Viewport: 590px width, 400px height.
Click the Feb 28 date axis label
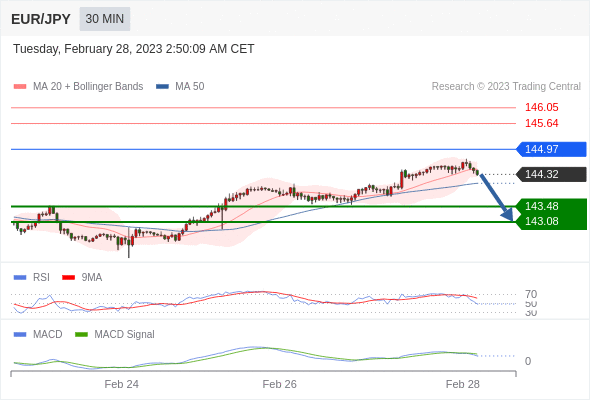(463, 384)
